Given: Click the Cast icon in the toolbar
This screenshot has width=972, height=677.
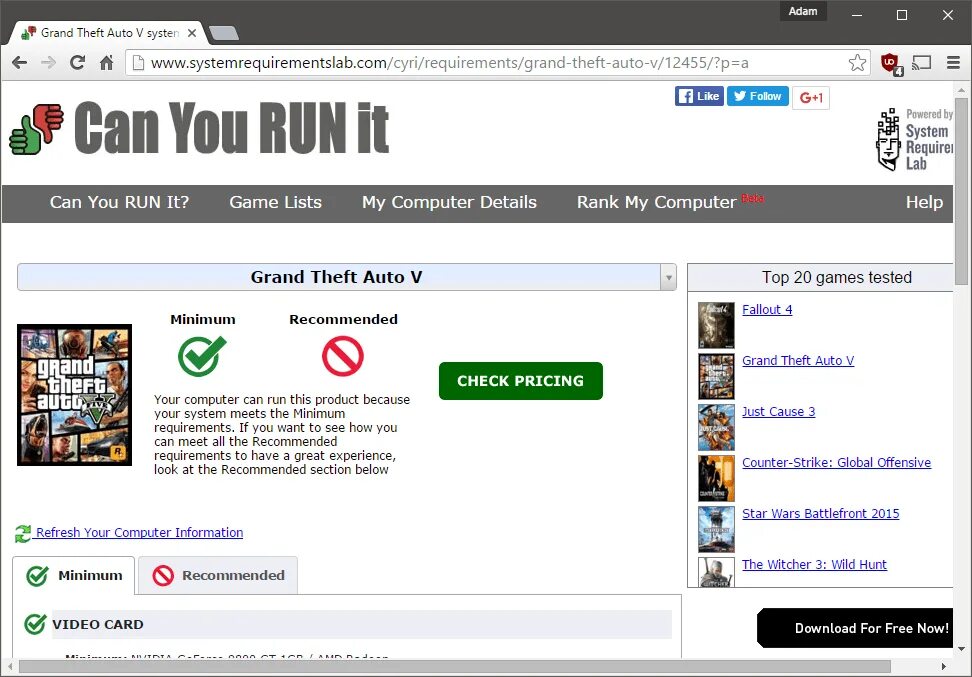Looking at the screenshot, I should (922, 63).
